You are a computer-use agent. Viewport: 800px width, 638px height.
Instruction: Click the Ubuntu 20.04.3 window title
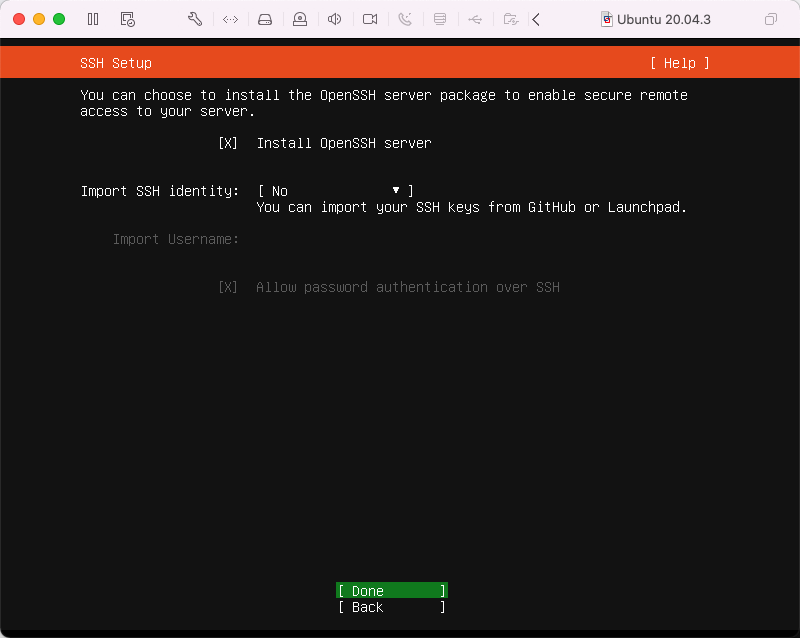pyautogui.click(x=663, y=19)
